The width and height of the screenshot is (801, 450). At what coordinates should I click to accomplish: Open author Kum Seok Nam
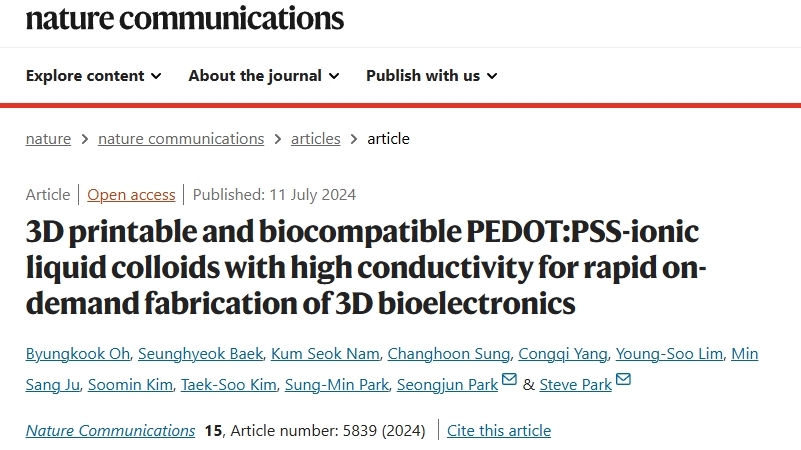(325, 353)
